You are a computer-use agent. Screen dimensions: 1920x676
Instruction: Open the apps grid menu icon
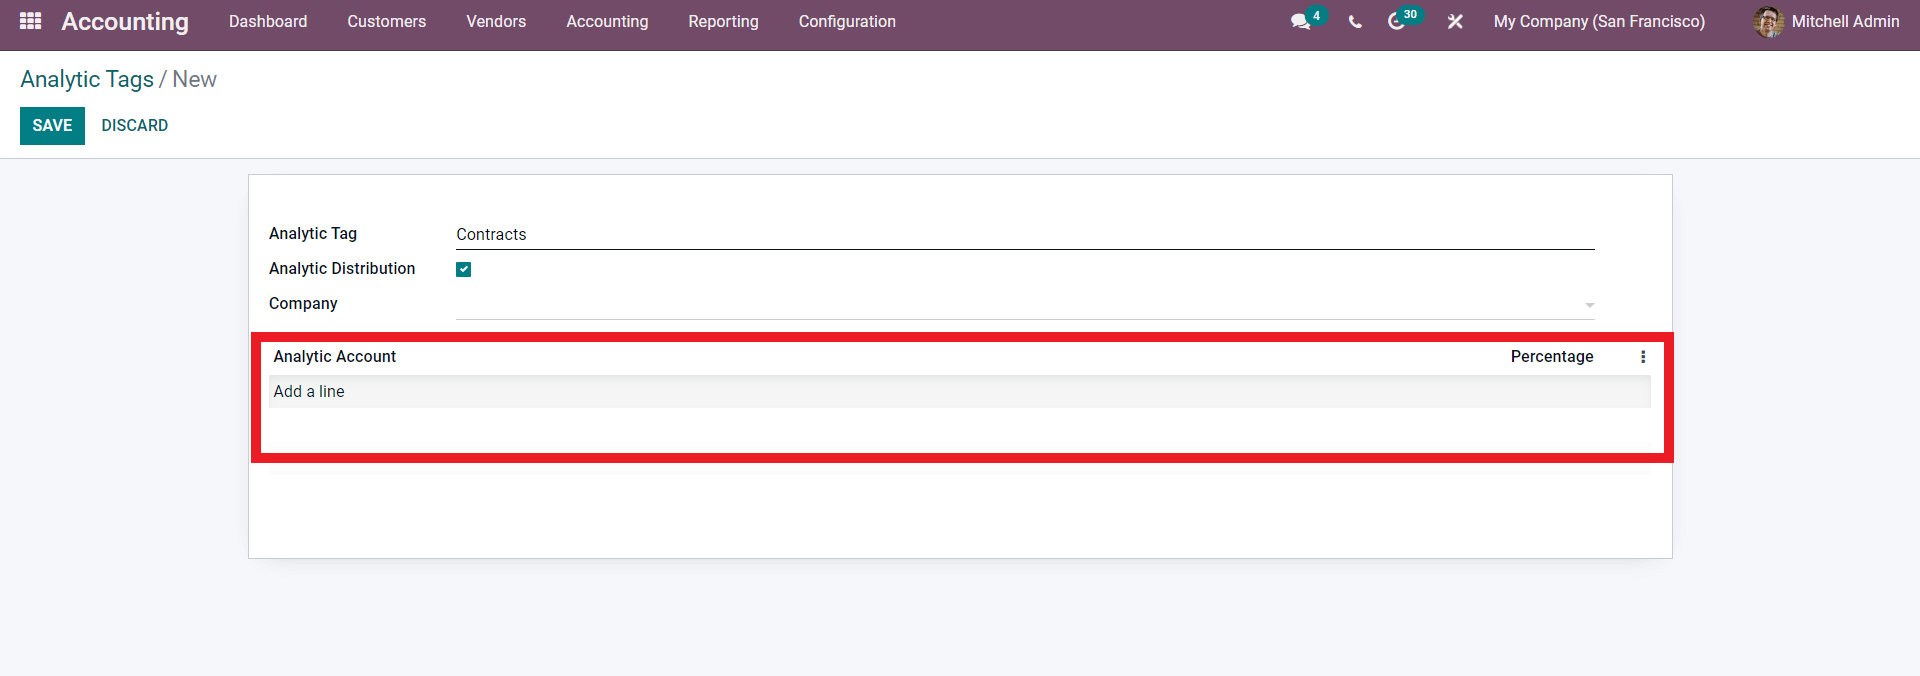[x=30, y=21]
